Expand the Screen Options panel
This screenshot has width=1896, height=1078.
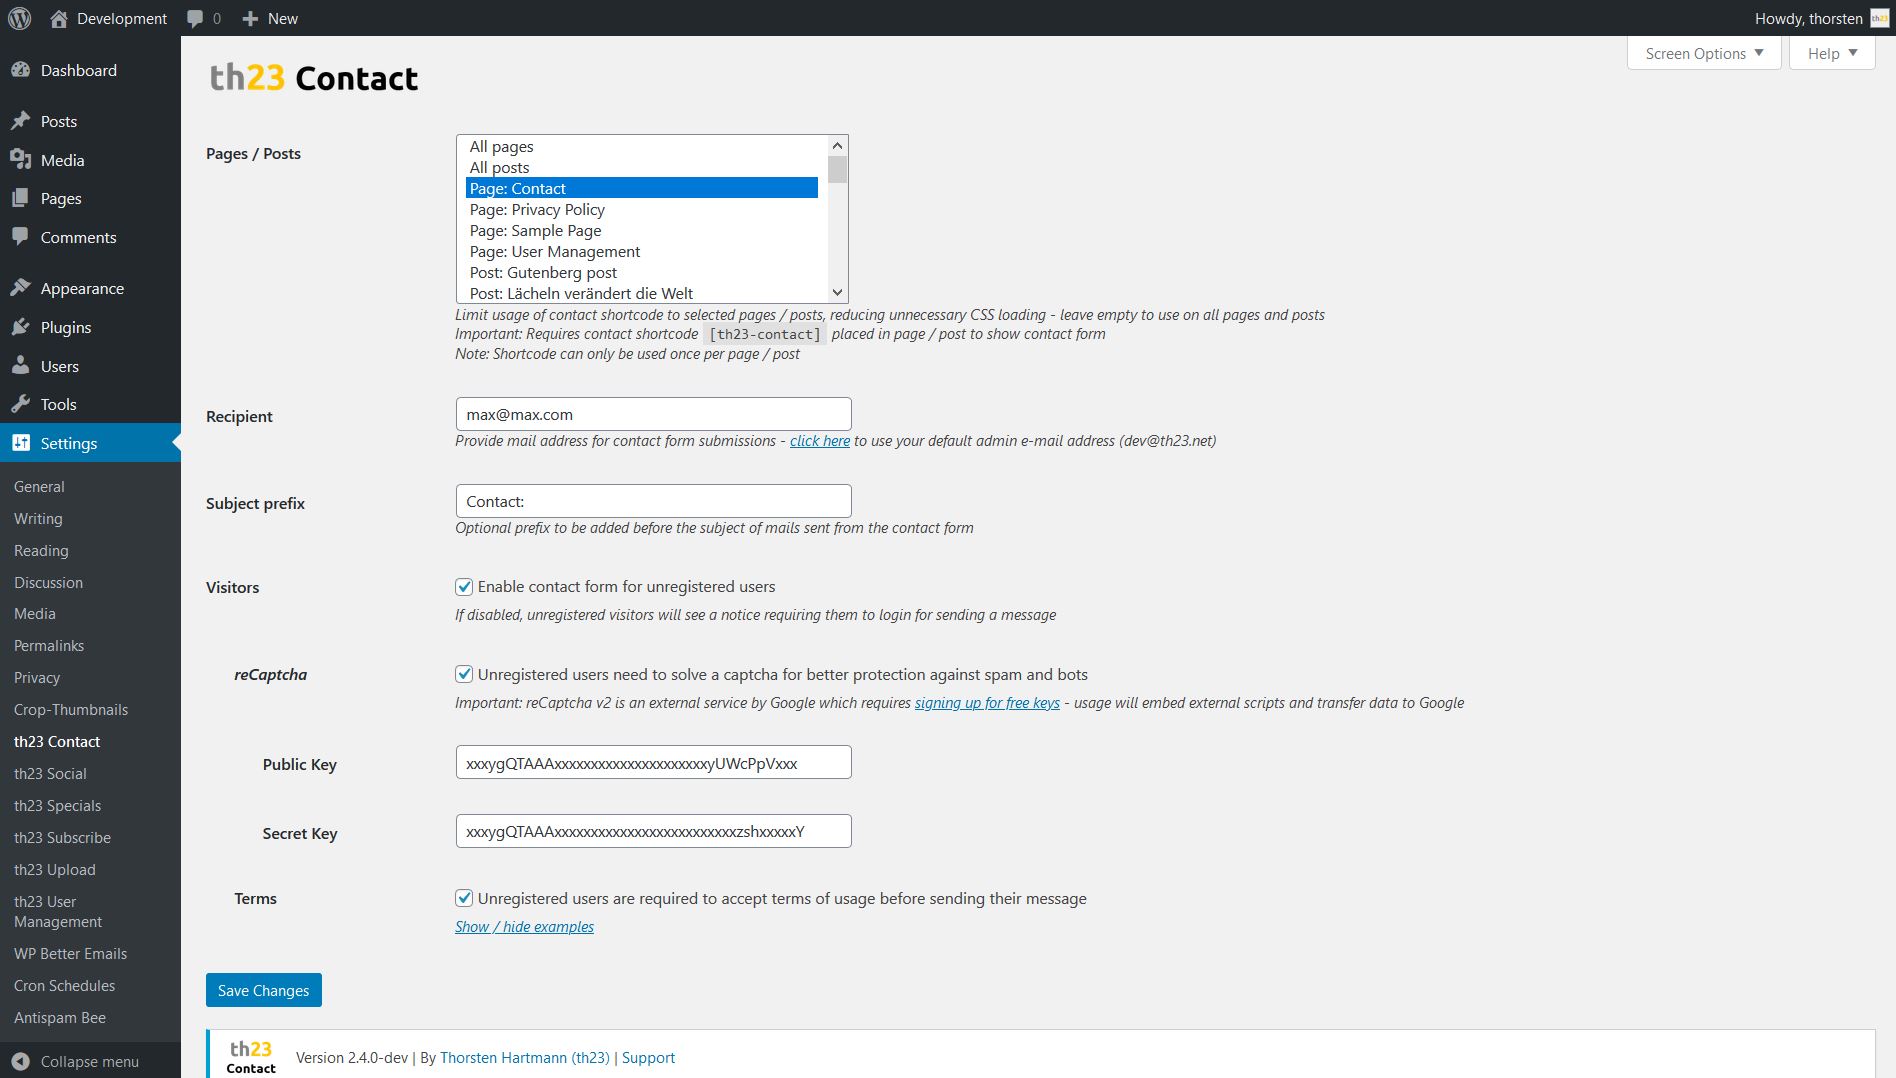pyautogui.click(x=1704, y=53)
